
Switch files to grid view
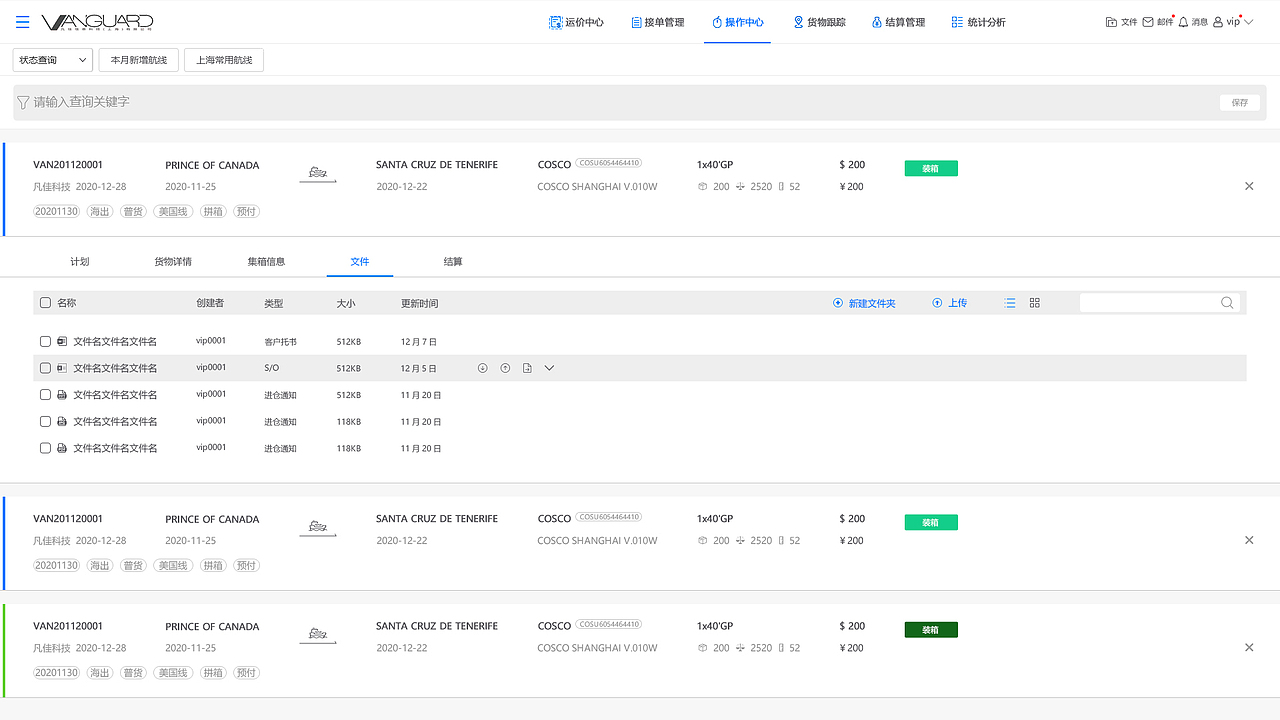pyautogui.click(x=1035, y=303)
